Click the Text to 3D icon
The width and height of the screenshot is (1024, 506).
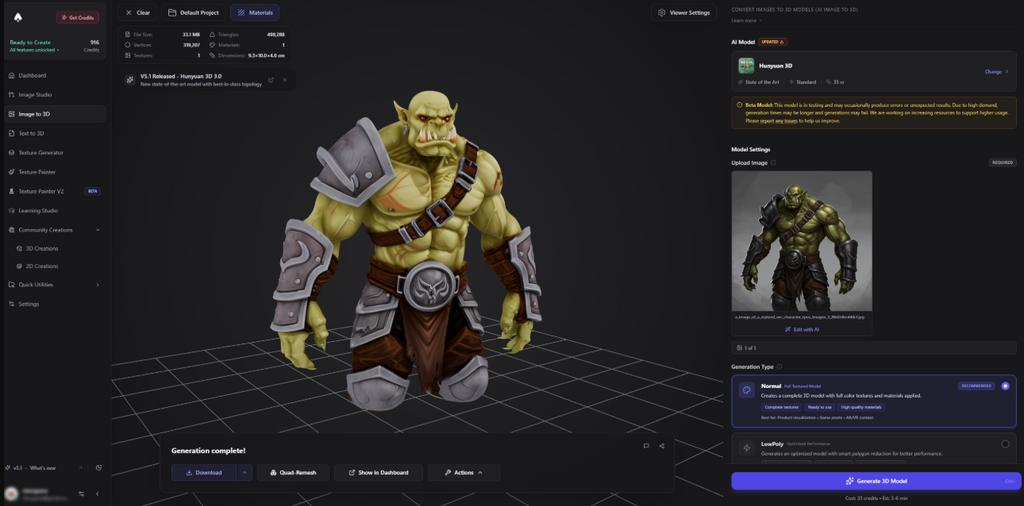tap(12, 133)
